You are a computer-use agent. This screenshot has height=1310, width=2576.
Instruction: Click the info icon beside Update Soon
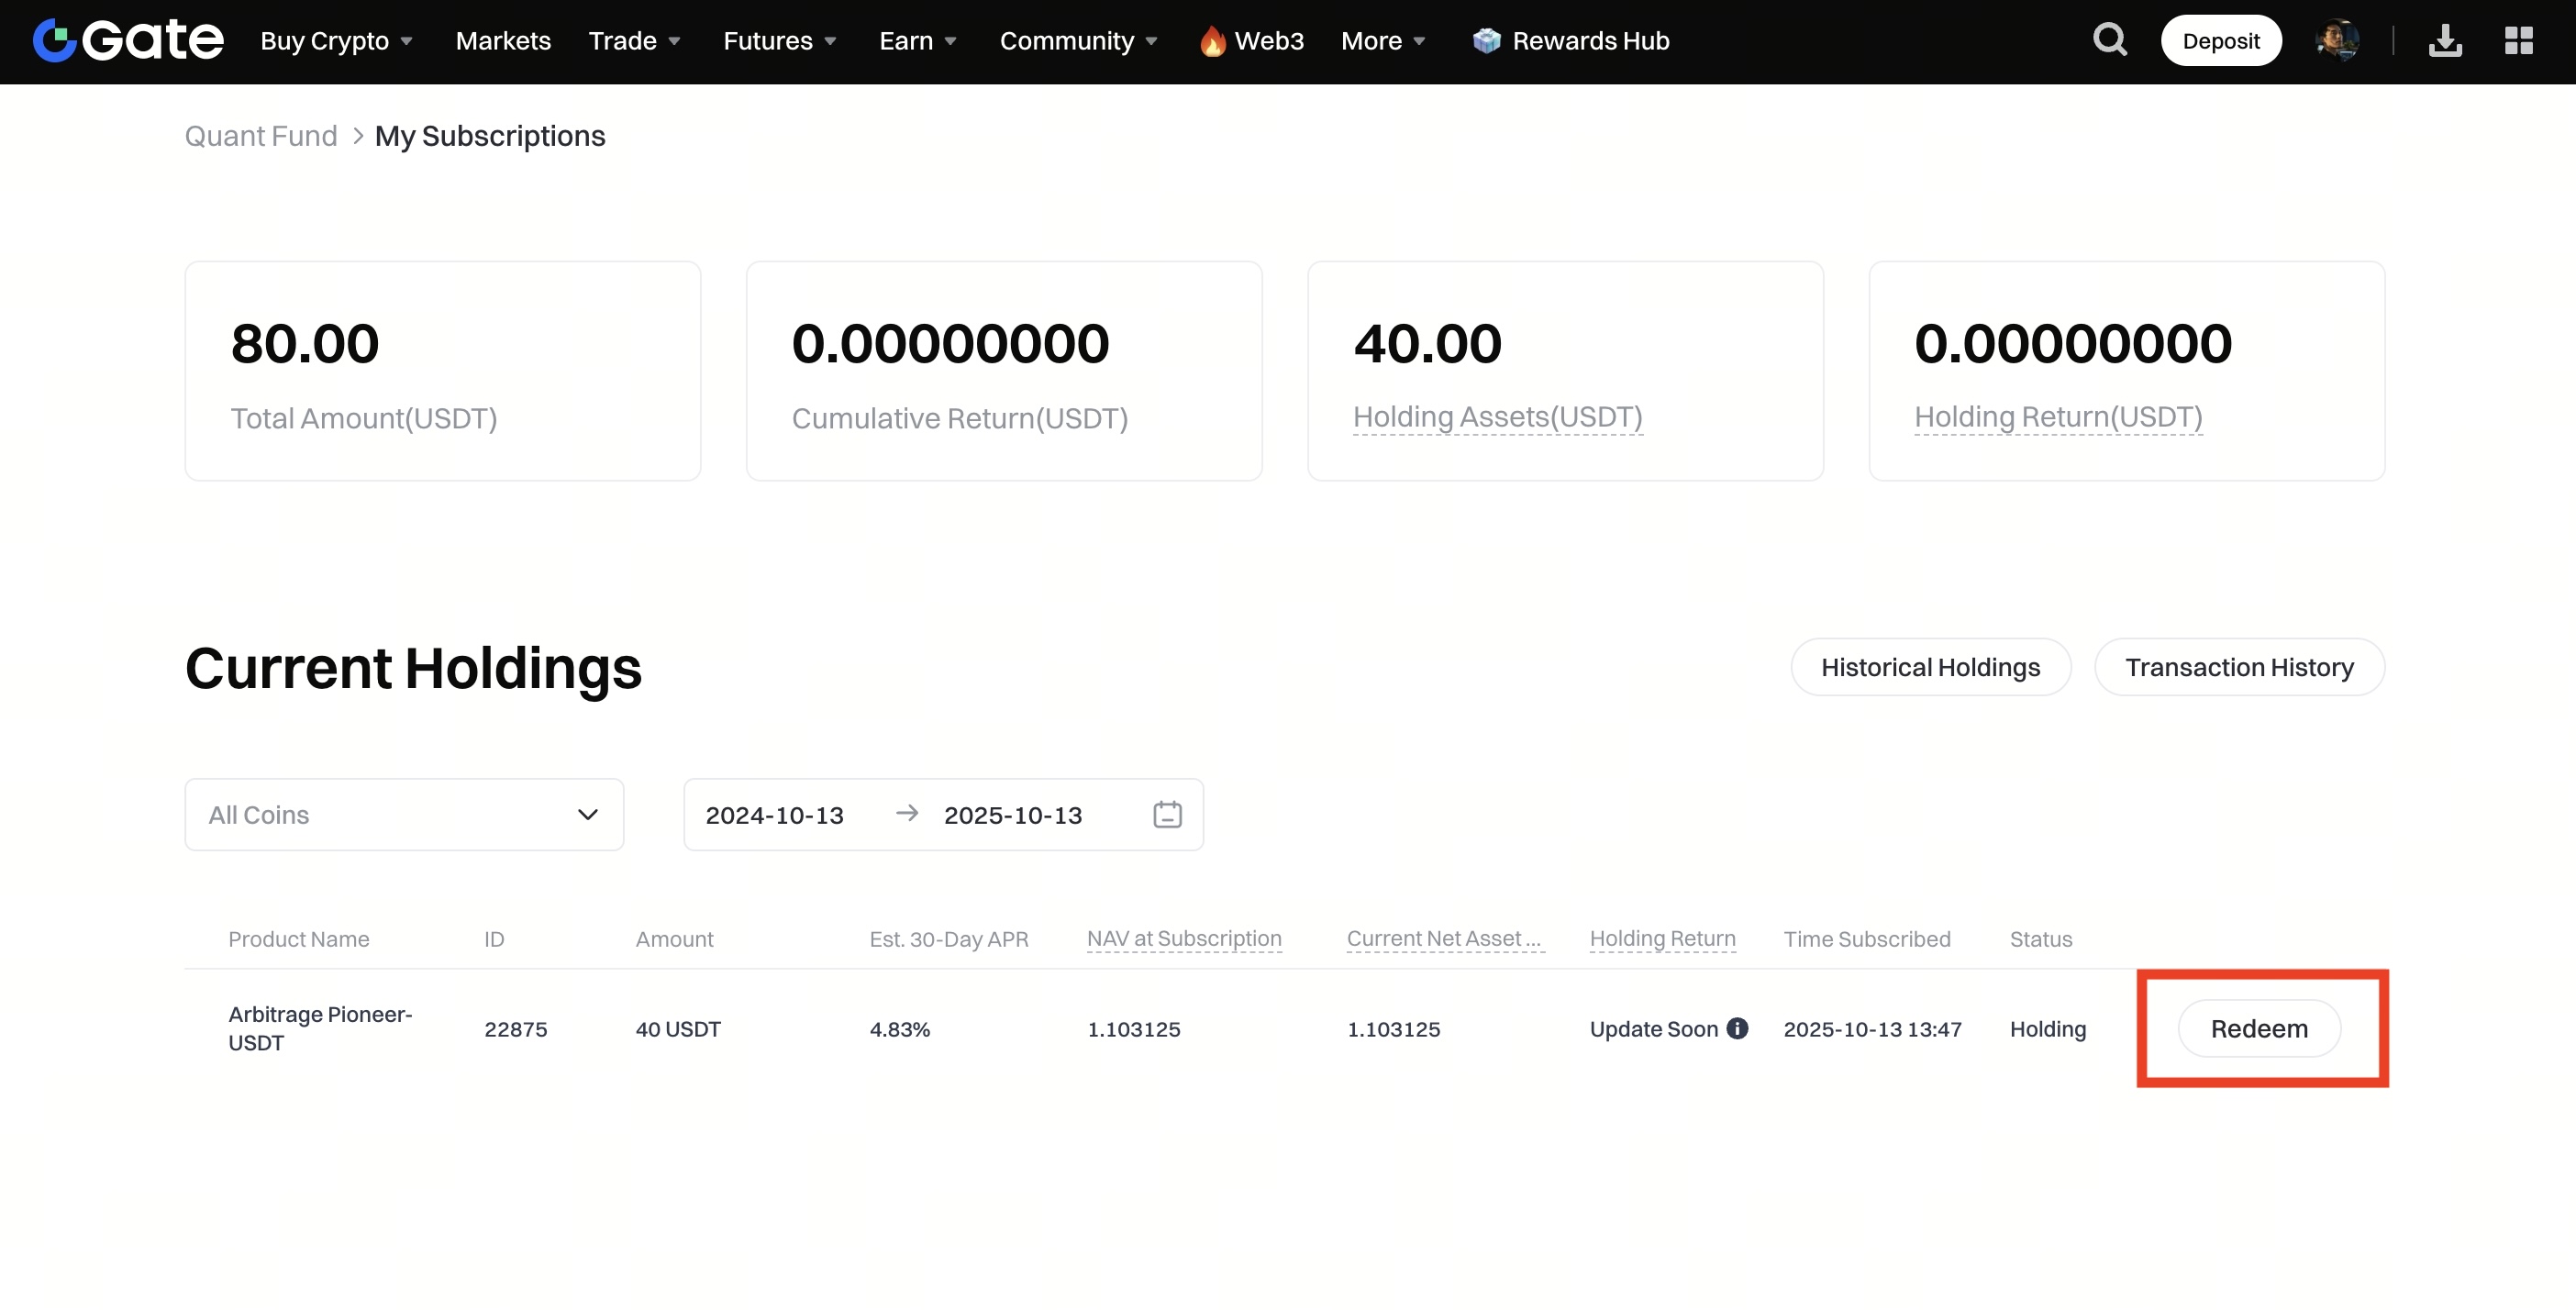(1738, 1028)
